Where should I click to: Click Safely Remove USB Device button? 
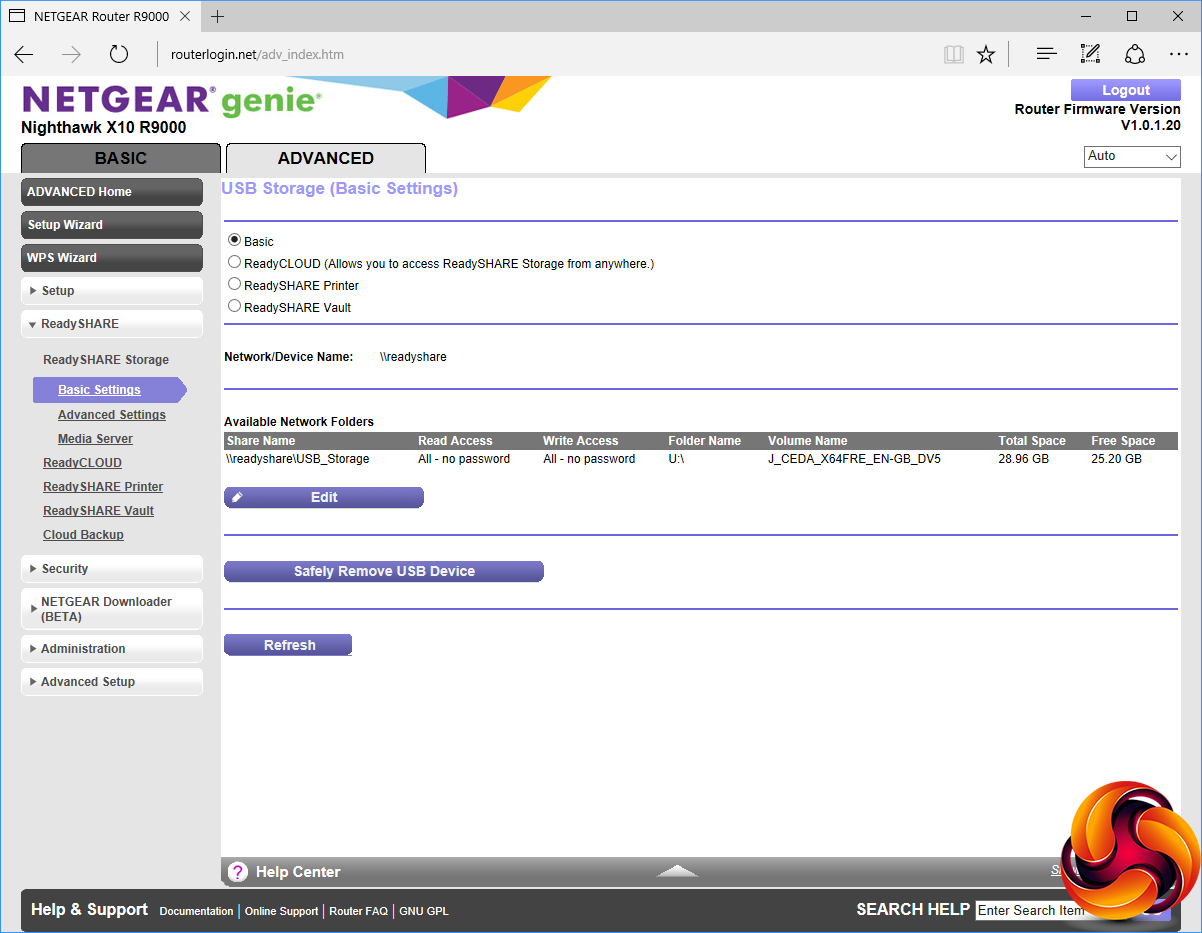[x=384, y=571]
